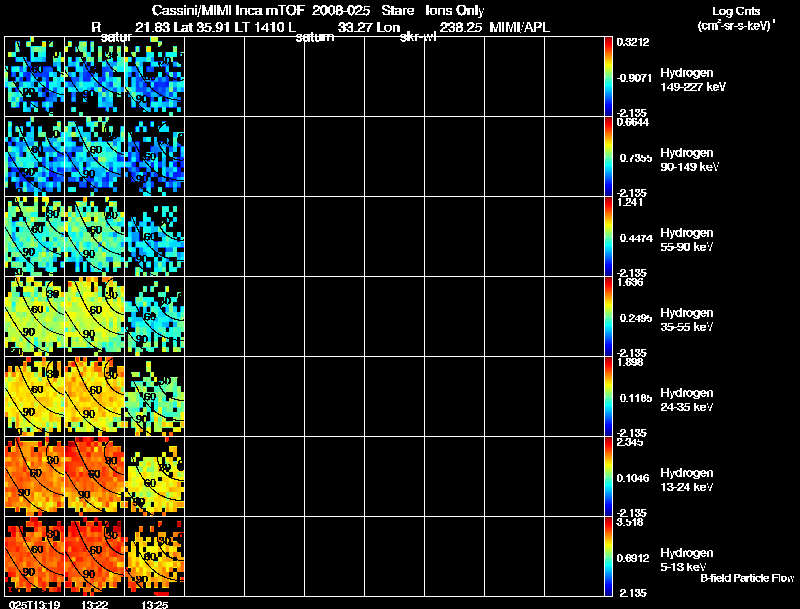Select the Hydrogen 149-227 keV image at 13:25
This screenshot has height=609, width=800.
[x=155, y=77]
